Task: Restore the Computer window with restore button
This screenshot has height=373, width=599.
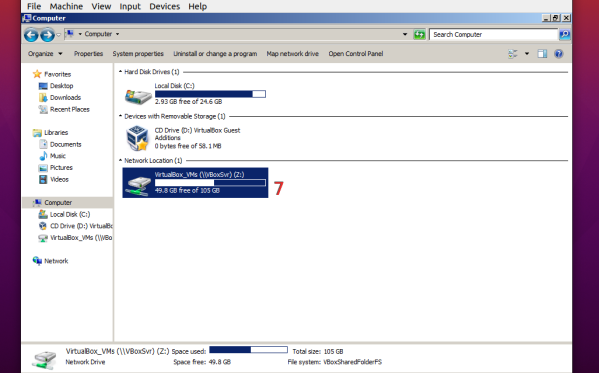Action: [556, 18]
